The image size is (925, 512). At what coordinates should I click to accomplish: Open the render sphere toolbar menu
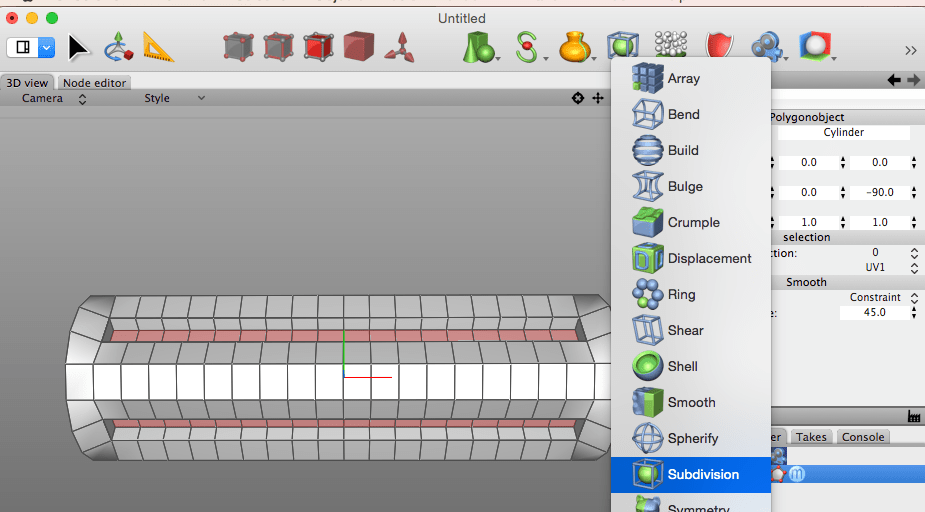(816, 47)
